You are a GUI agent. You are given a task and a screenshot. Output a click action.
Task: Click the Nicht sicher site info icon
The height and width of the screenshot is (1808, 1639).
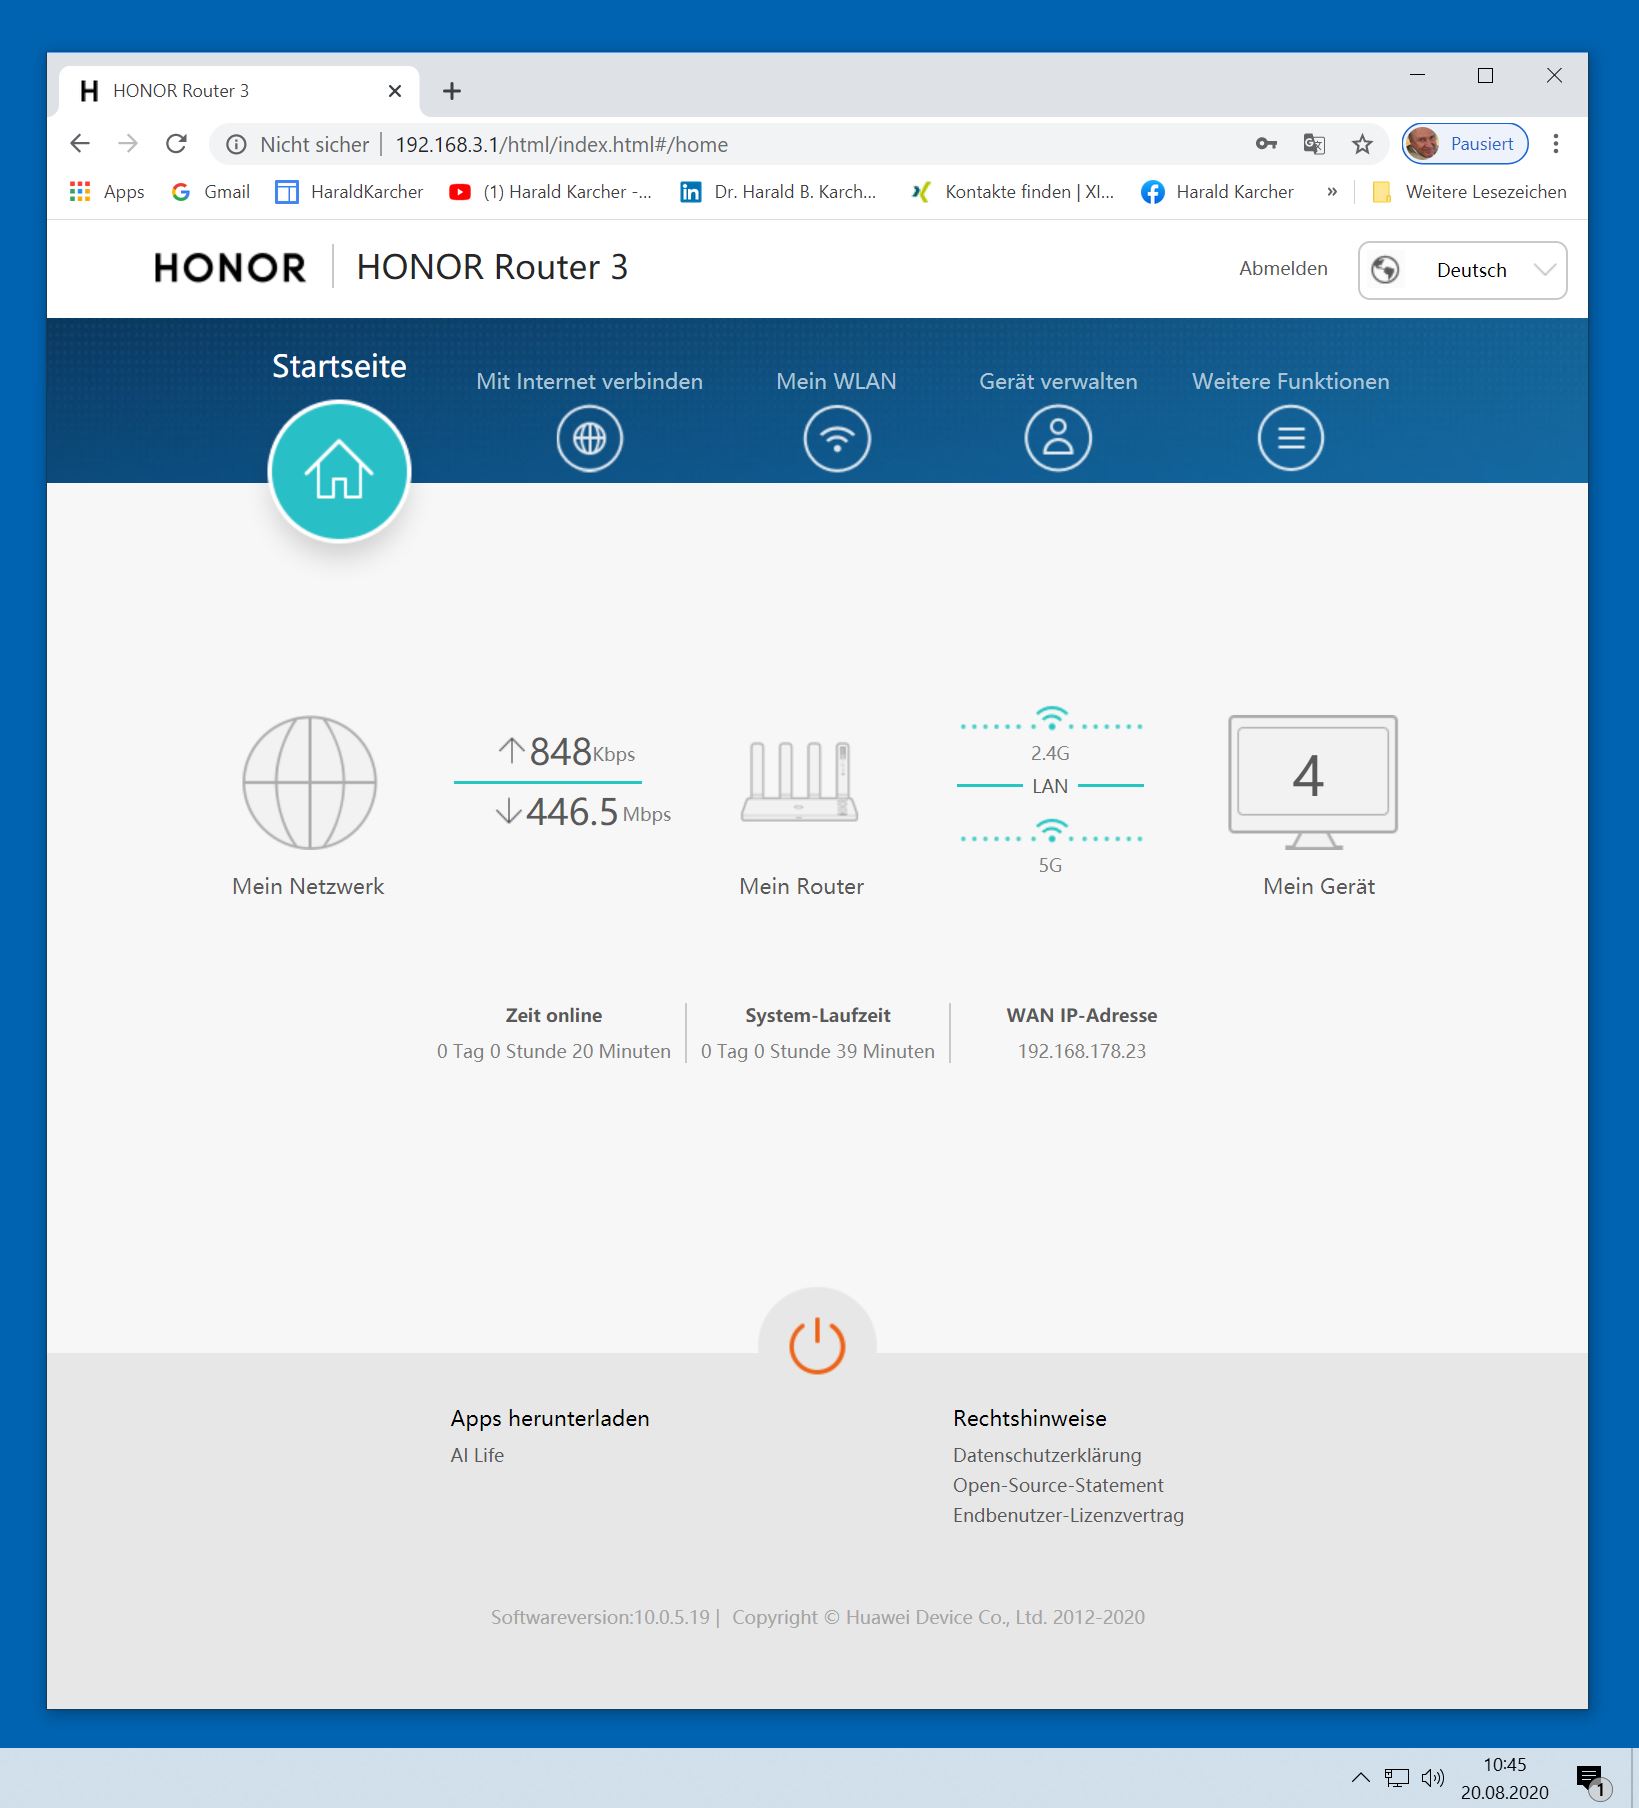(x=236, y=144)
